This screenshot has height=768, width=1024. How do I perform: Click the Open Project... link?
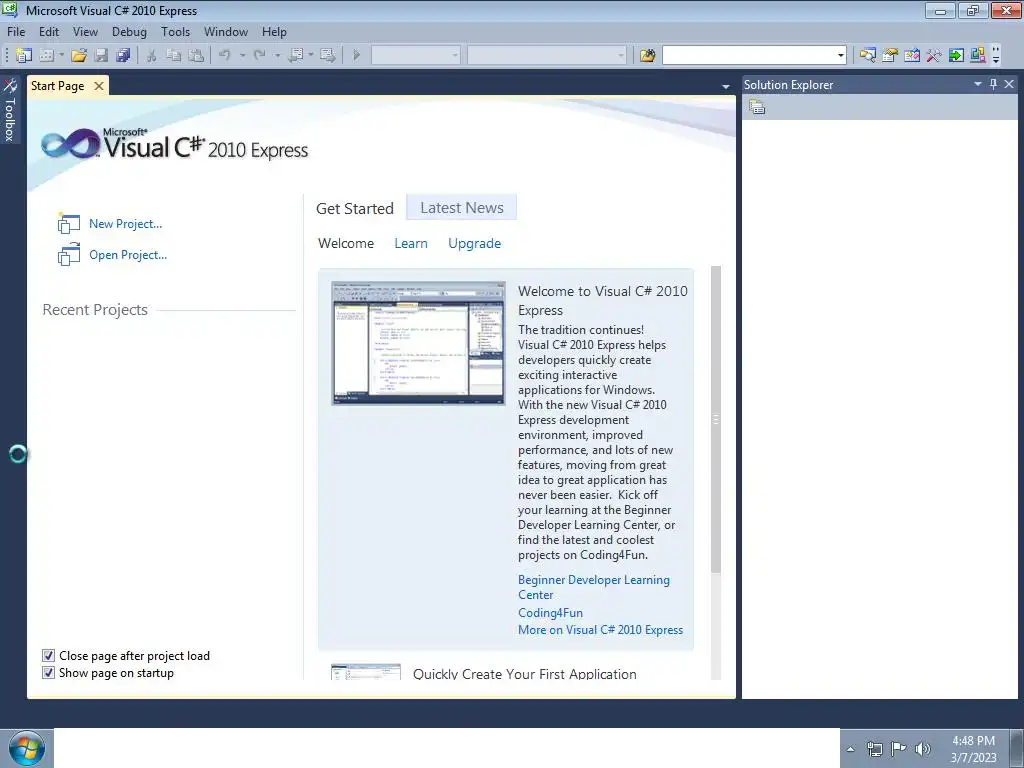coord(128,255)
